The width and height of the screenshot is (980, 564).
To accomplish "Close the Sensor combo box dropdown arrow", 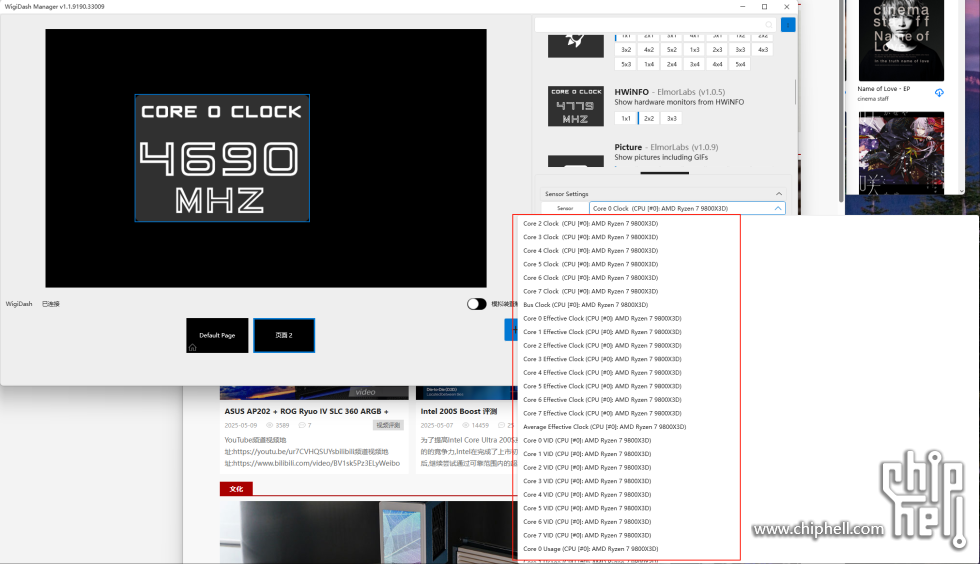I will coord(778,208).
